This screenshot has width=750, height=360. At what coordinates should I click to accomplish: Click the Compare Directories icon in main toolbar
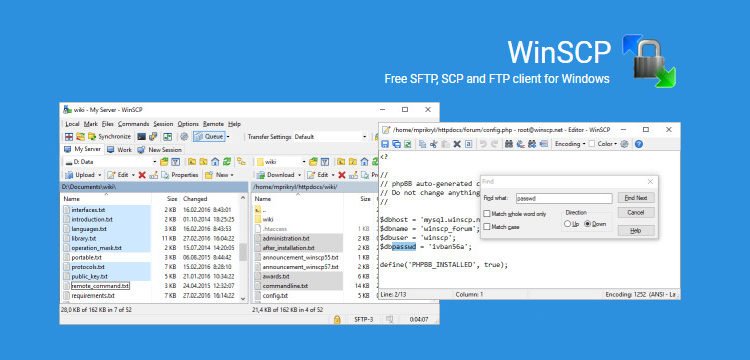point(69,137)
